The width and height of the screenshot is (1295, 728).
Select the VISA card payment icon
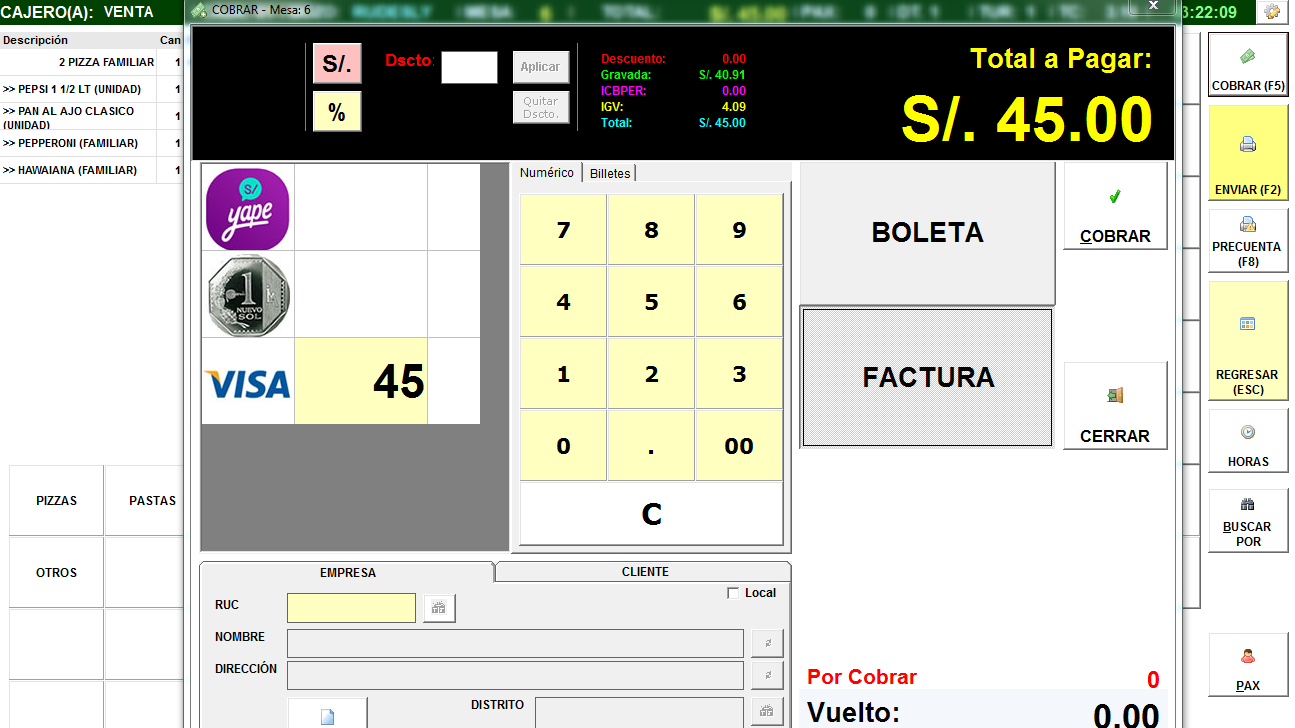pos(247,383)
